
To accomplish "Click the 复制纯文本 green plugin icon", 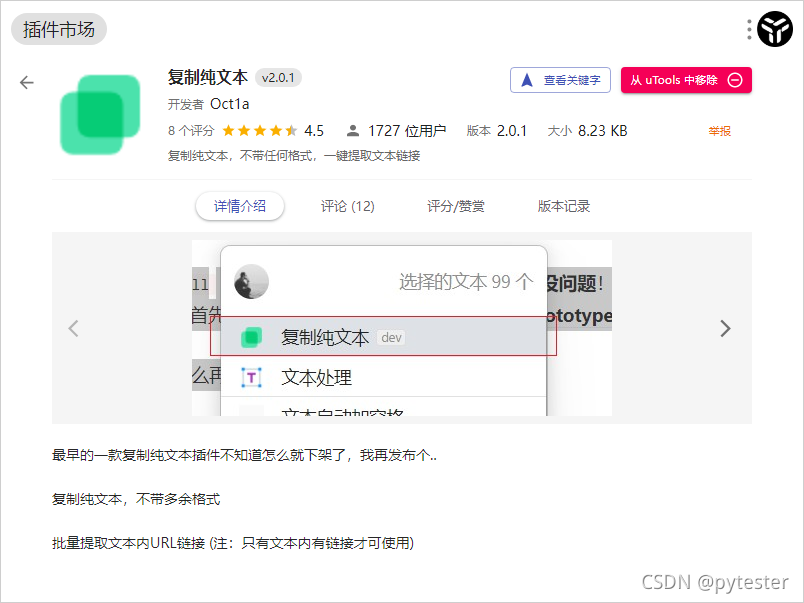I will pyautogui.click(x=100, y=115).
